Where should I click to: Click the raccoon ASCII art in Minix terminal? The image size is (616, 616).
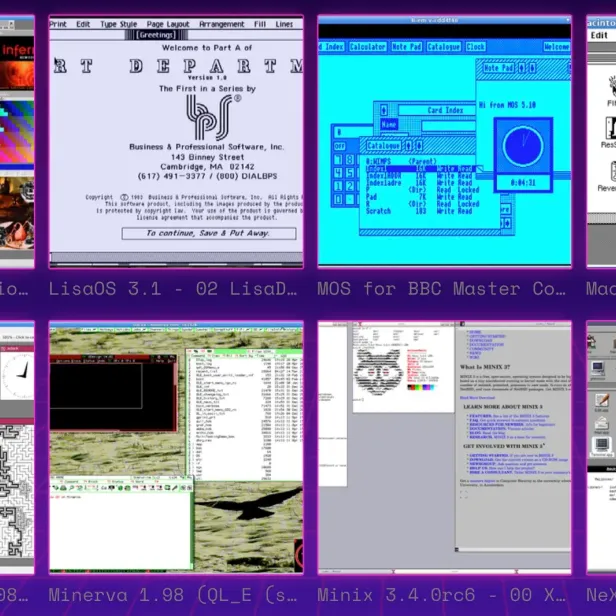click(378, 371)
